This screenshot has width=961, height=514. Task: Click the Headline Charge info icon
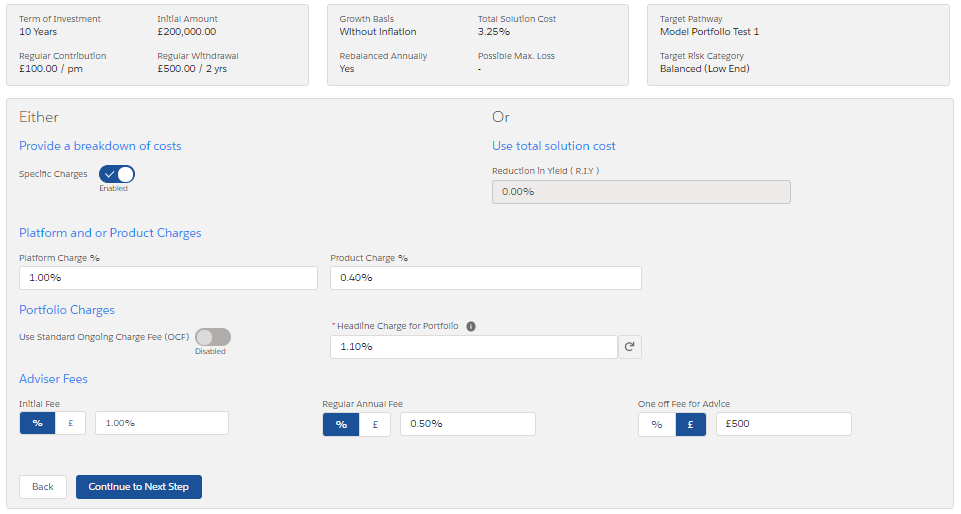[471, 326]
